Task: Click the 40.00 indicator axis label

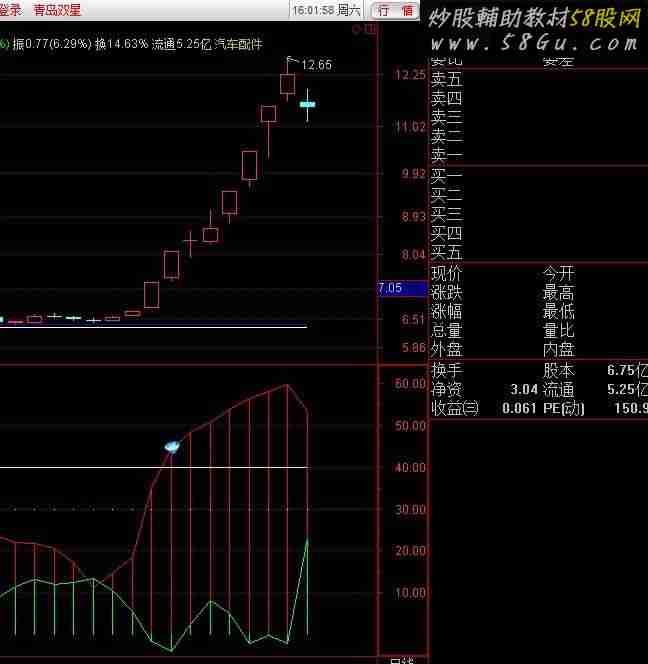Action: point(410,468)
